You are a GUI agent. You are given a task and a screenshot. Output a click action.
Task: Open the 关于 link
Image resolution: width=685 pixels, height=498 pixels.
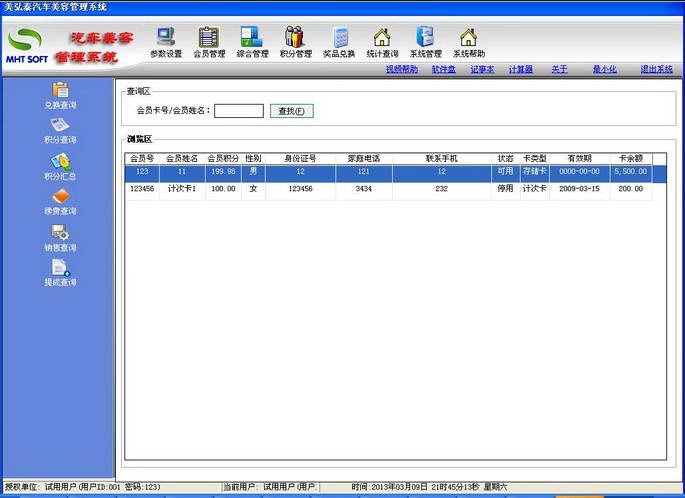pyautogui.click(x=559, y=69)
